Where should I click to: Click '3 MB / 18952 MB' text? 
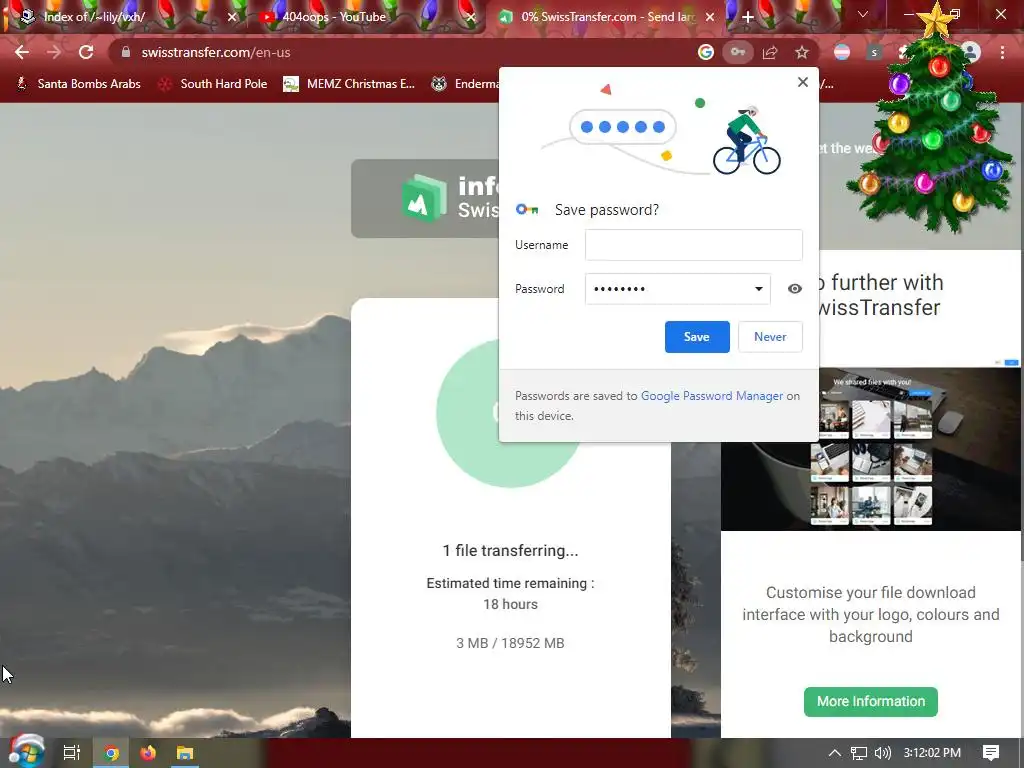[x=510, y=643]
